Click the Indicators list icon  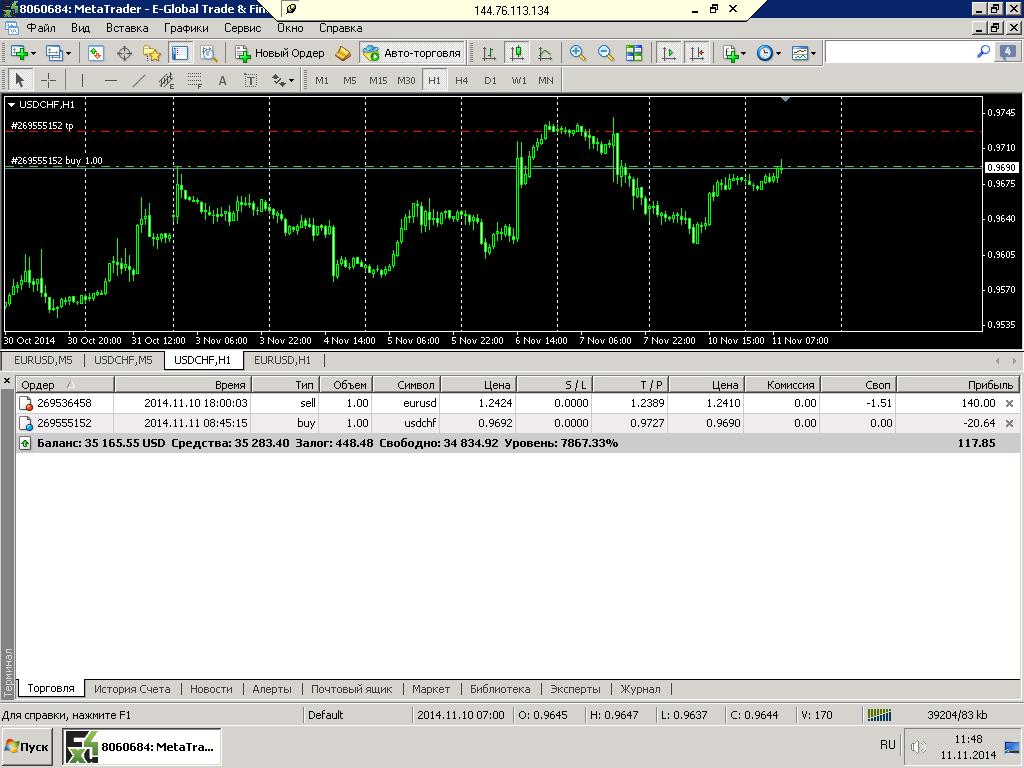729,53
